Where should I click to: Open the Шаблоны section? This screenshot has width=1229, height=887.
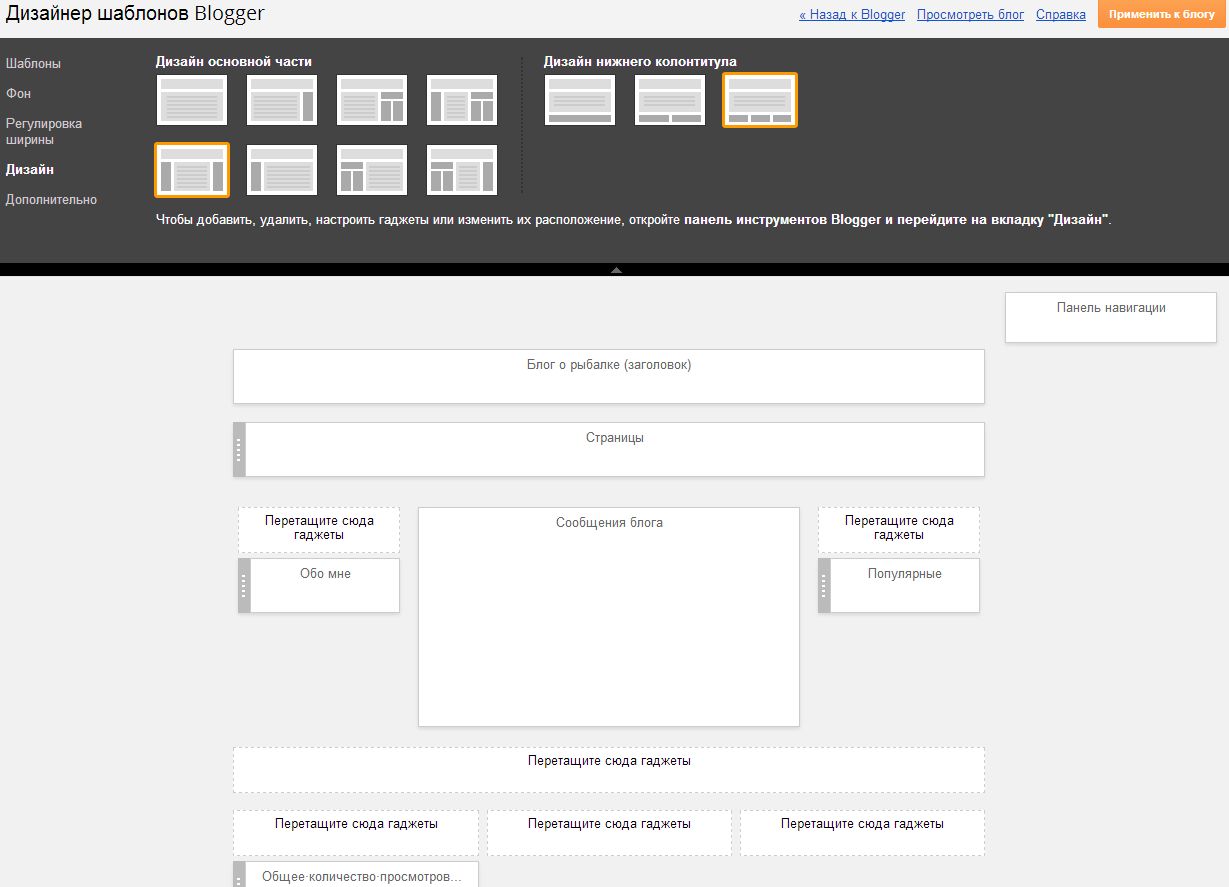pos(33,64)
